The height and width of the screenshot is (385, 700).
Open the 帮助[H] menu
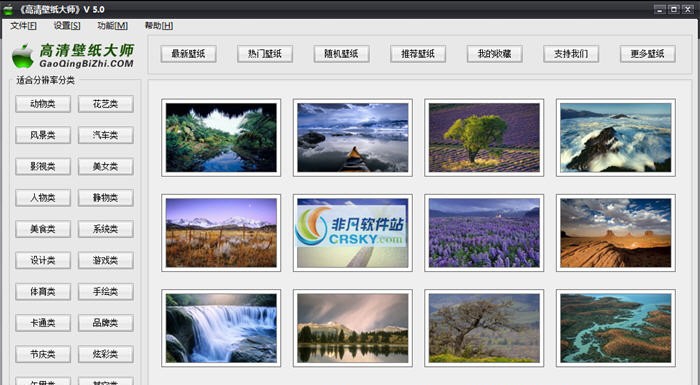point(158,26)
